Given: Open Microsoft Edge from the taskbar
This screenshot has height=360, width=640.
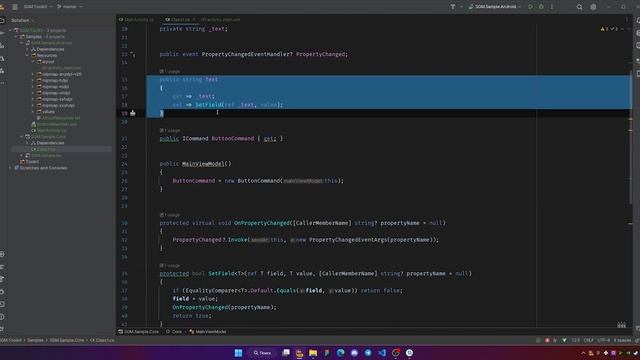Looking at the screenshot, I should tap(340, 353).
